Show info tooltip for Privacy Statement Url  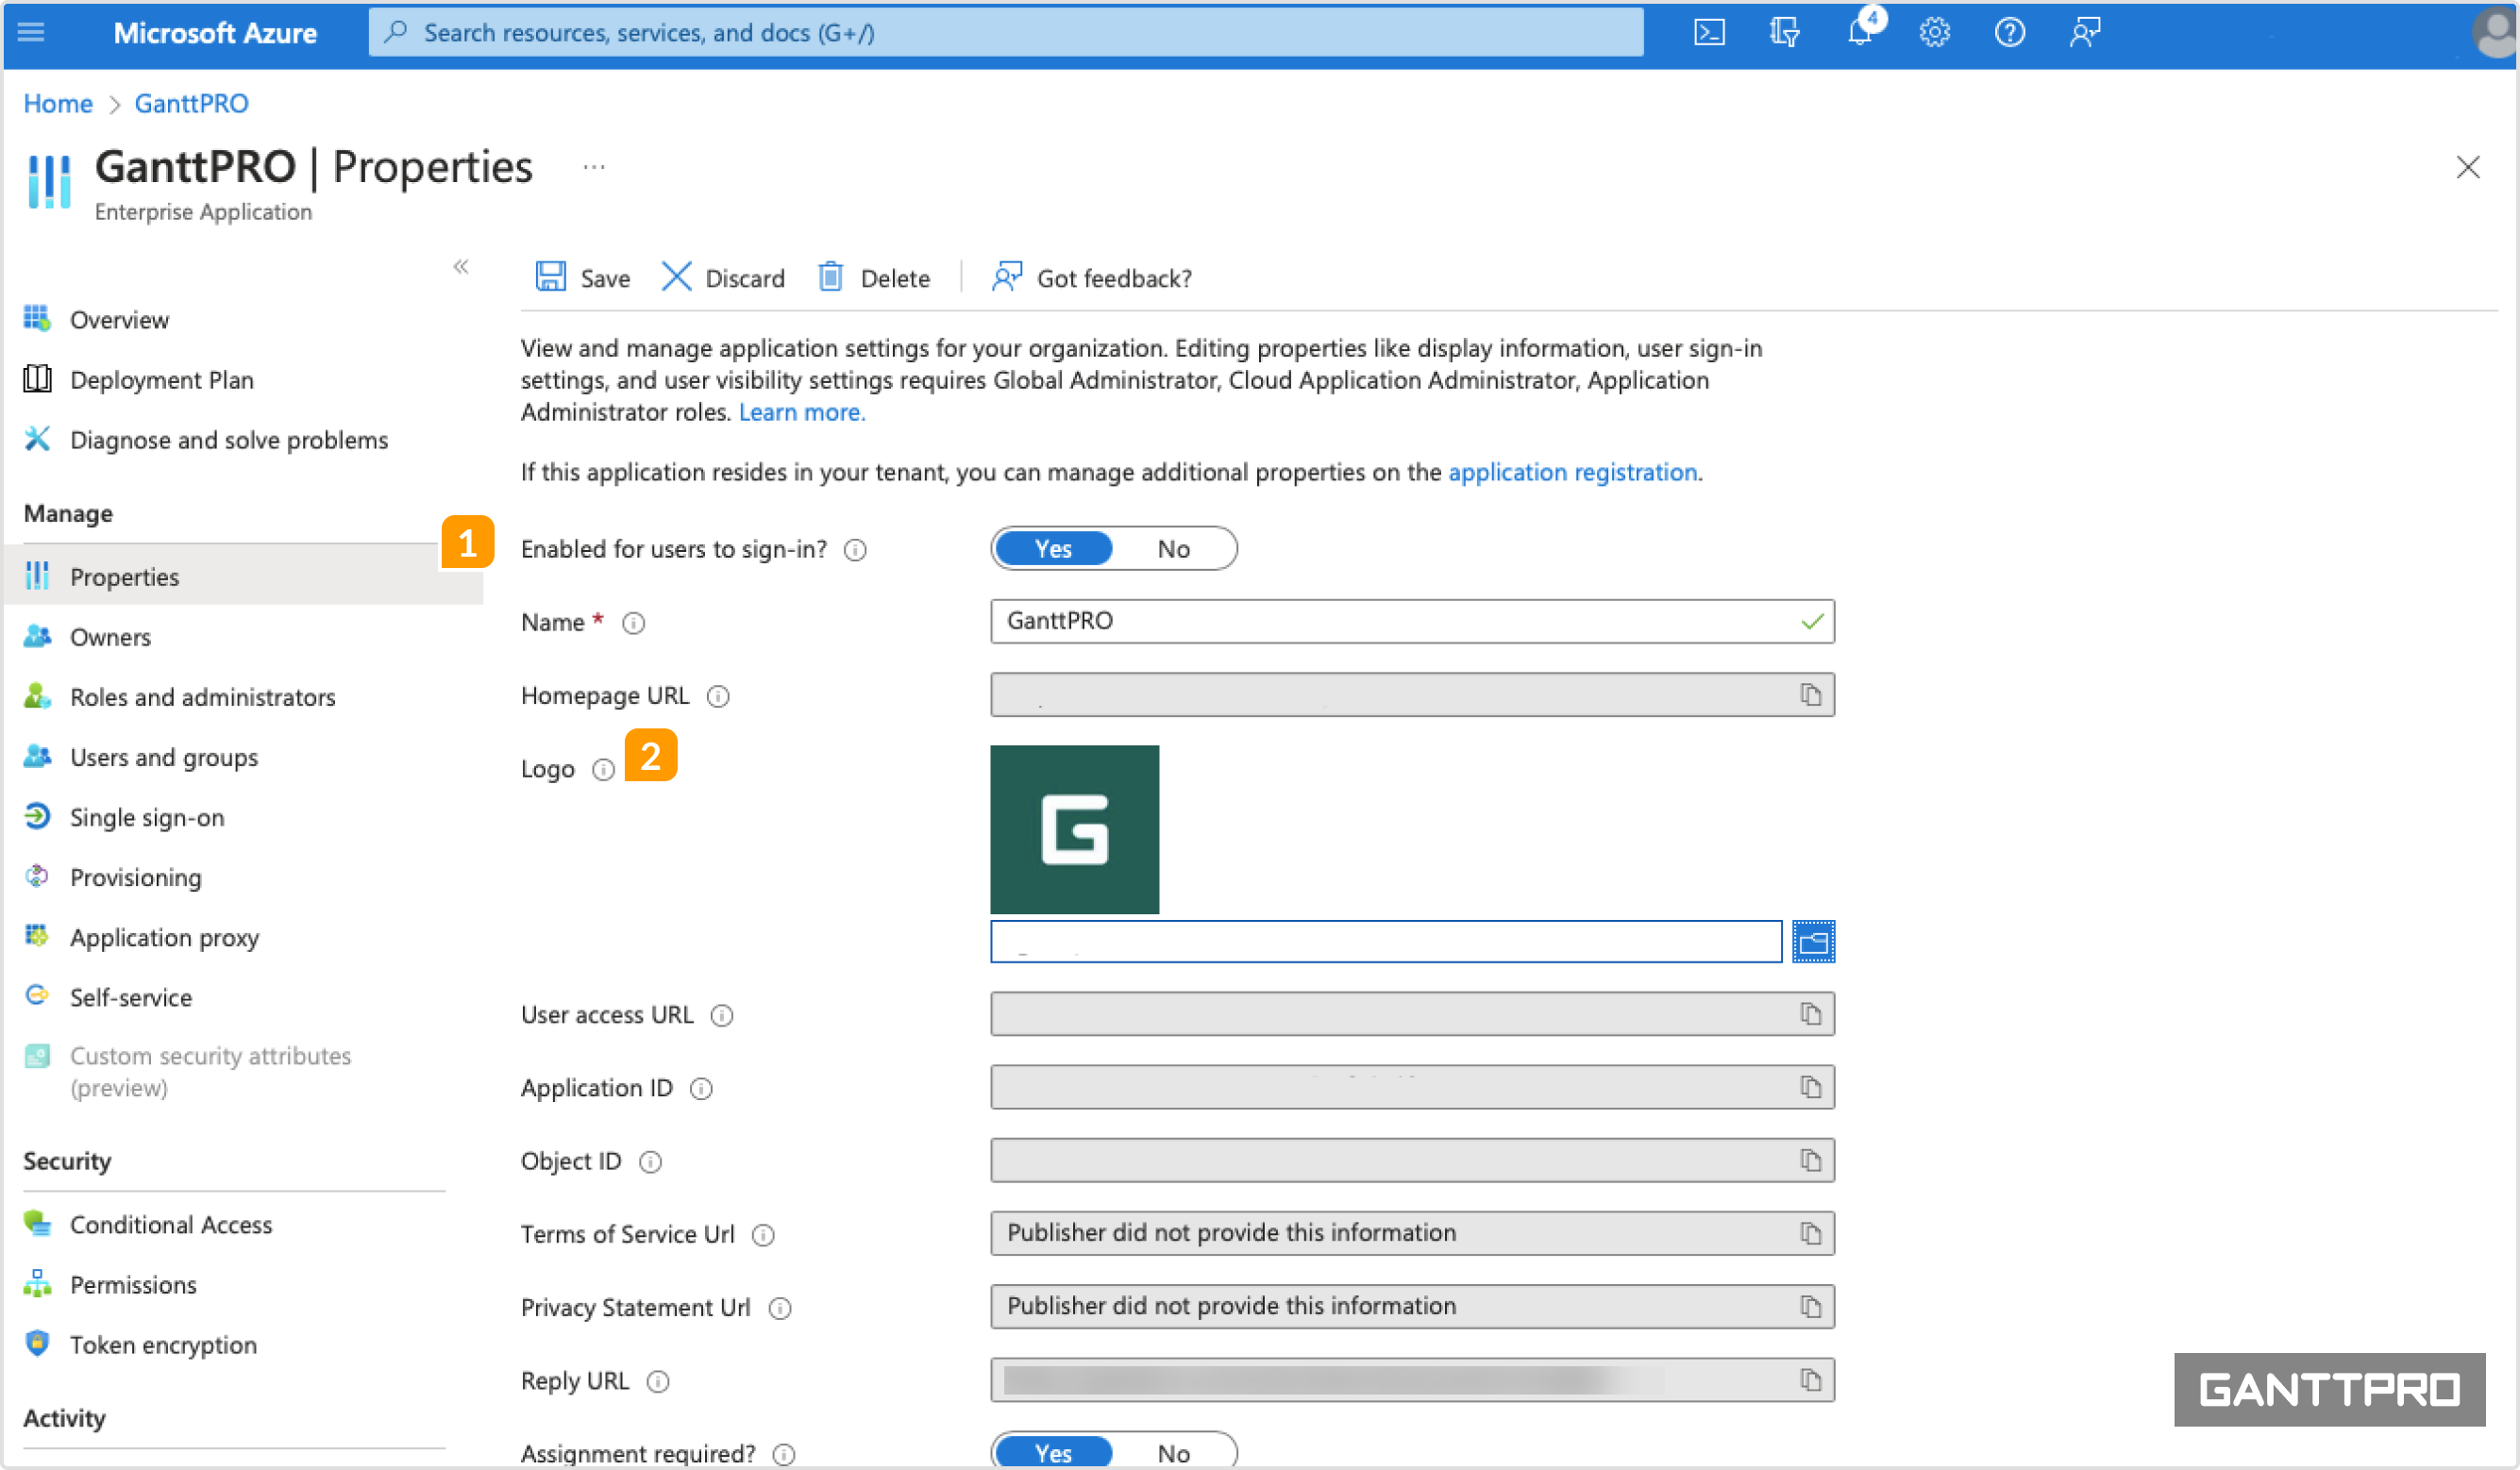(x=780, y=1308)
